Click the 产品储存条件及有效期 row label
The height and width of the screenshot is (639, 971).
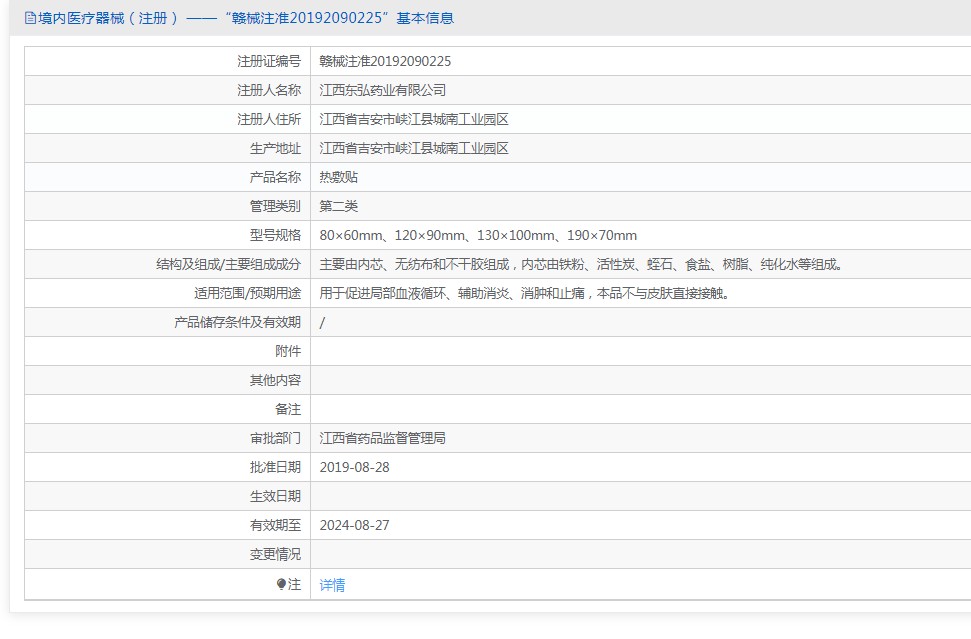[237, 322]
